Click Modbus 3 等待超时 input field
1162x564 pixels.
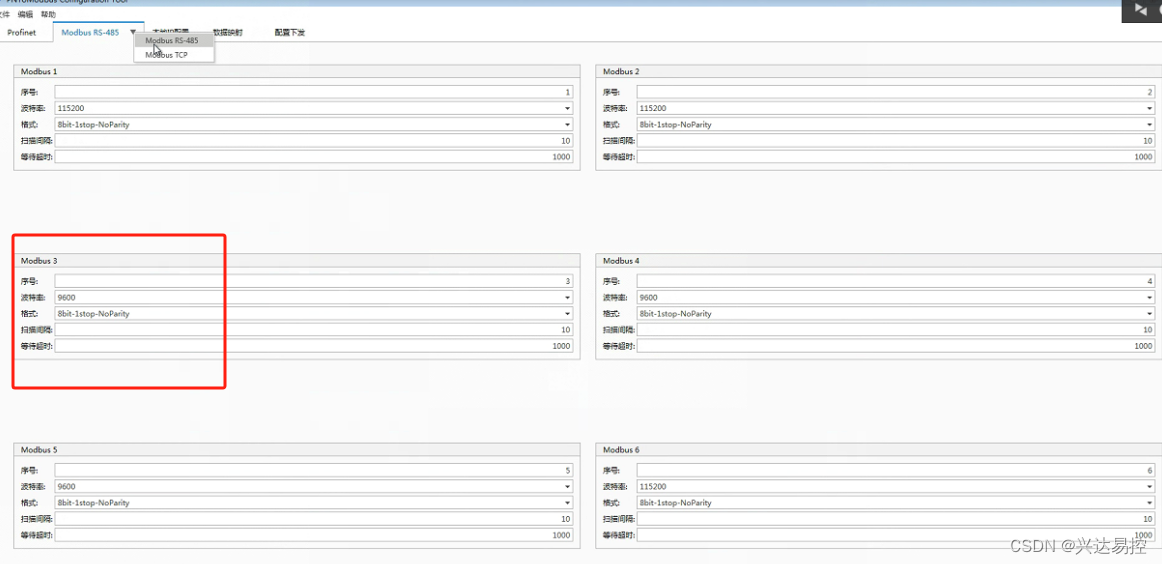313,346
